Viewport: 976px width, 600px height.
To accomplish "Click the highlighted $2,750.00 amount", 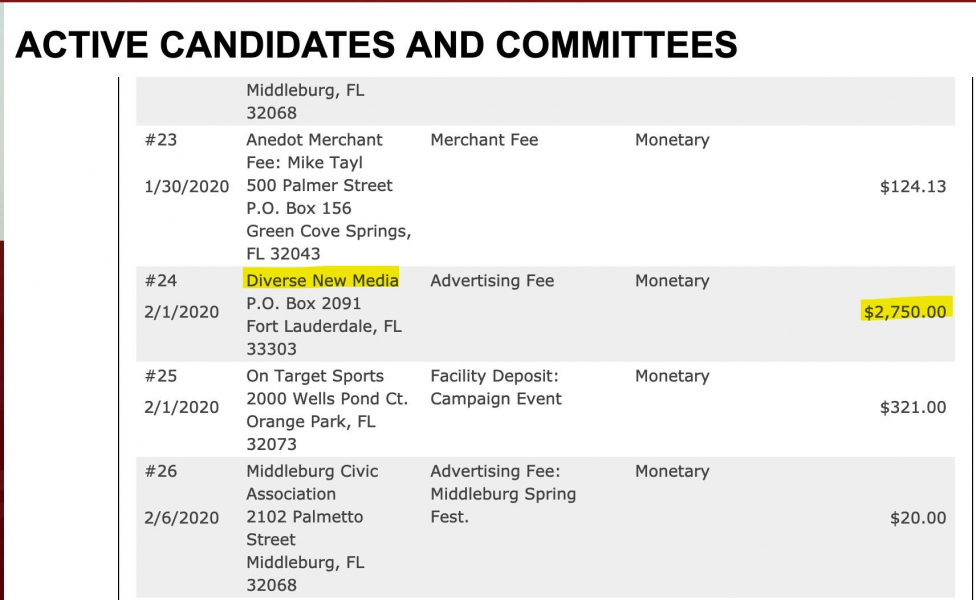I will click(904, 311).
